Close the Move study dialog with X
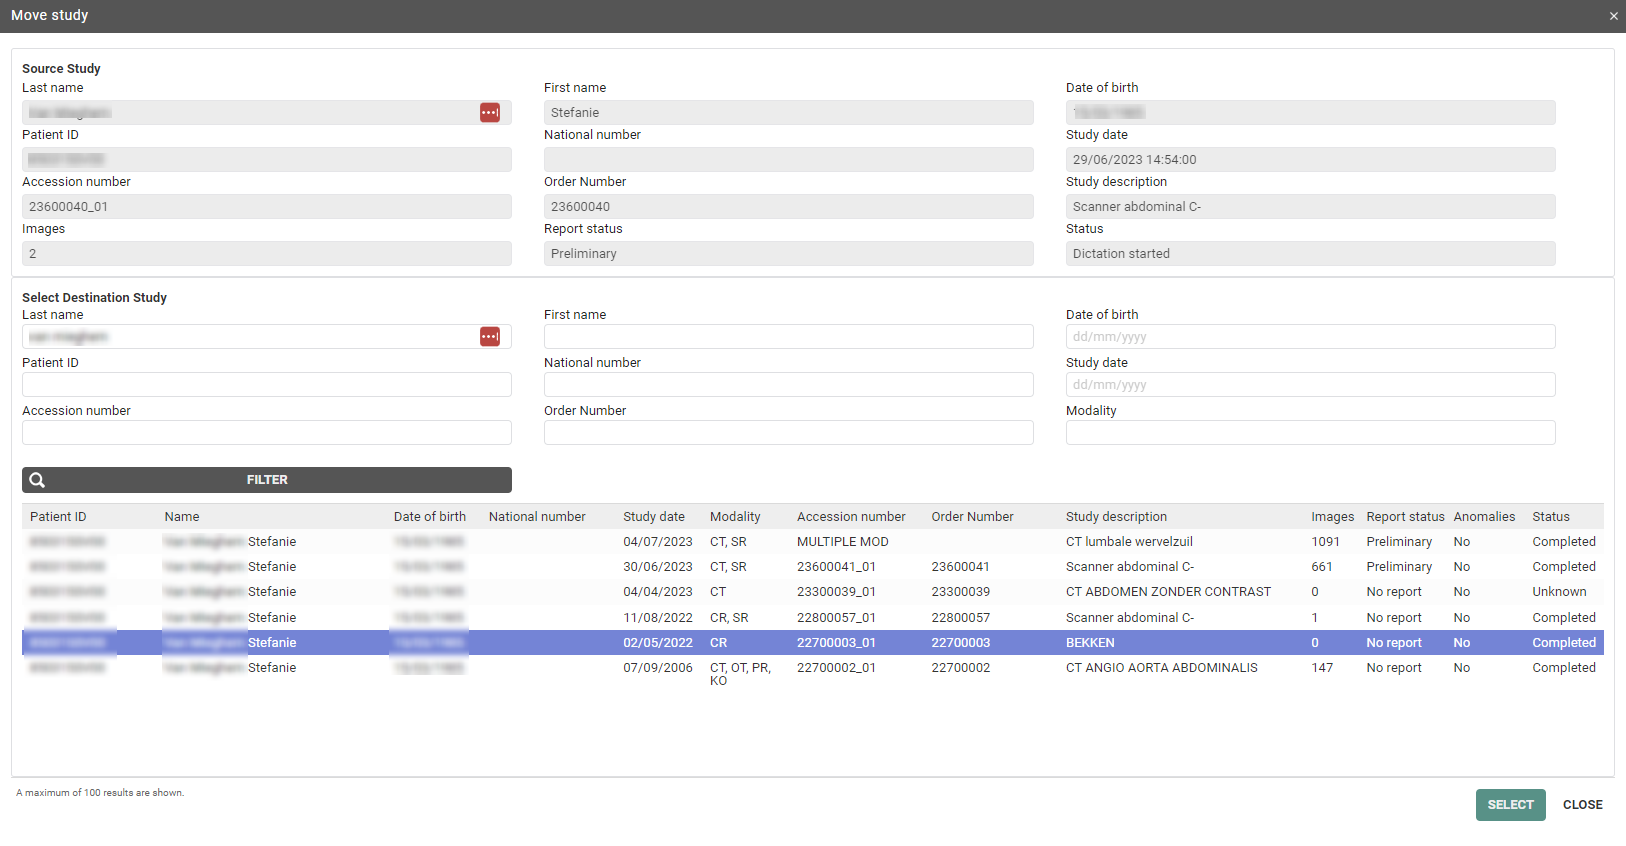 [x=1613, y=16]
